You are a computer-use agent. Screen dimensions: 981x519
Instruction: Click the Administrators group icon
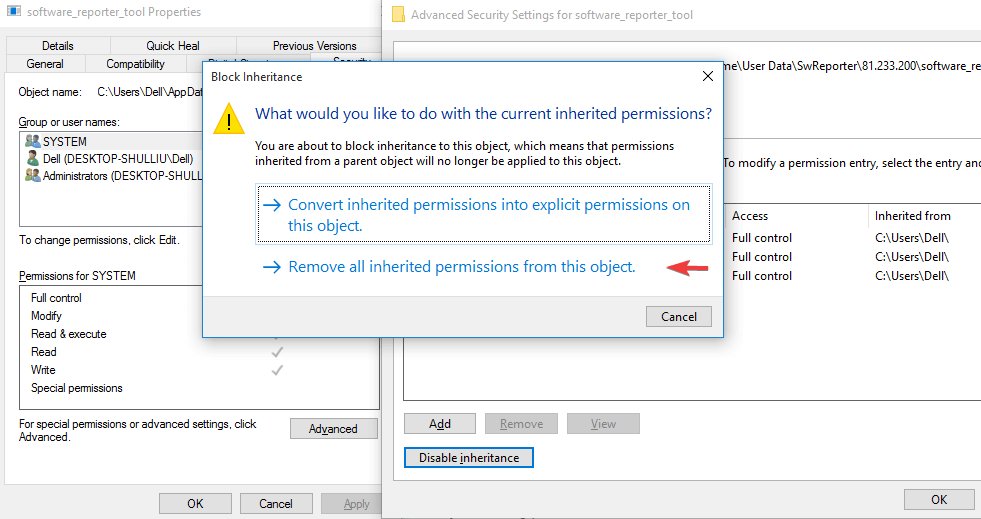click(33, 176)
